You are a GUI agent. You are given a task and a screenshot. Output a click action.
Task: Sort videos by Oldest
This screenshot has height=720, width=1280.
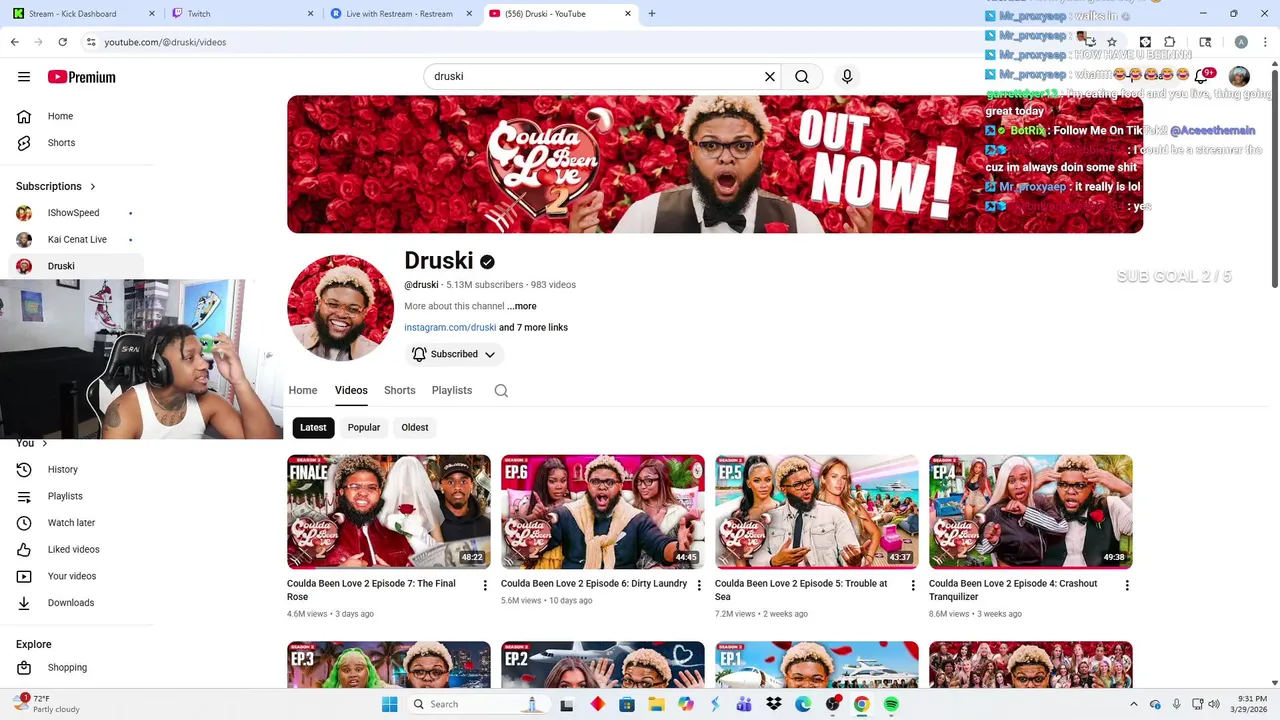[x=415, y=427]
